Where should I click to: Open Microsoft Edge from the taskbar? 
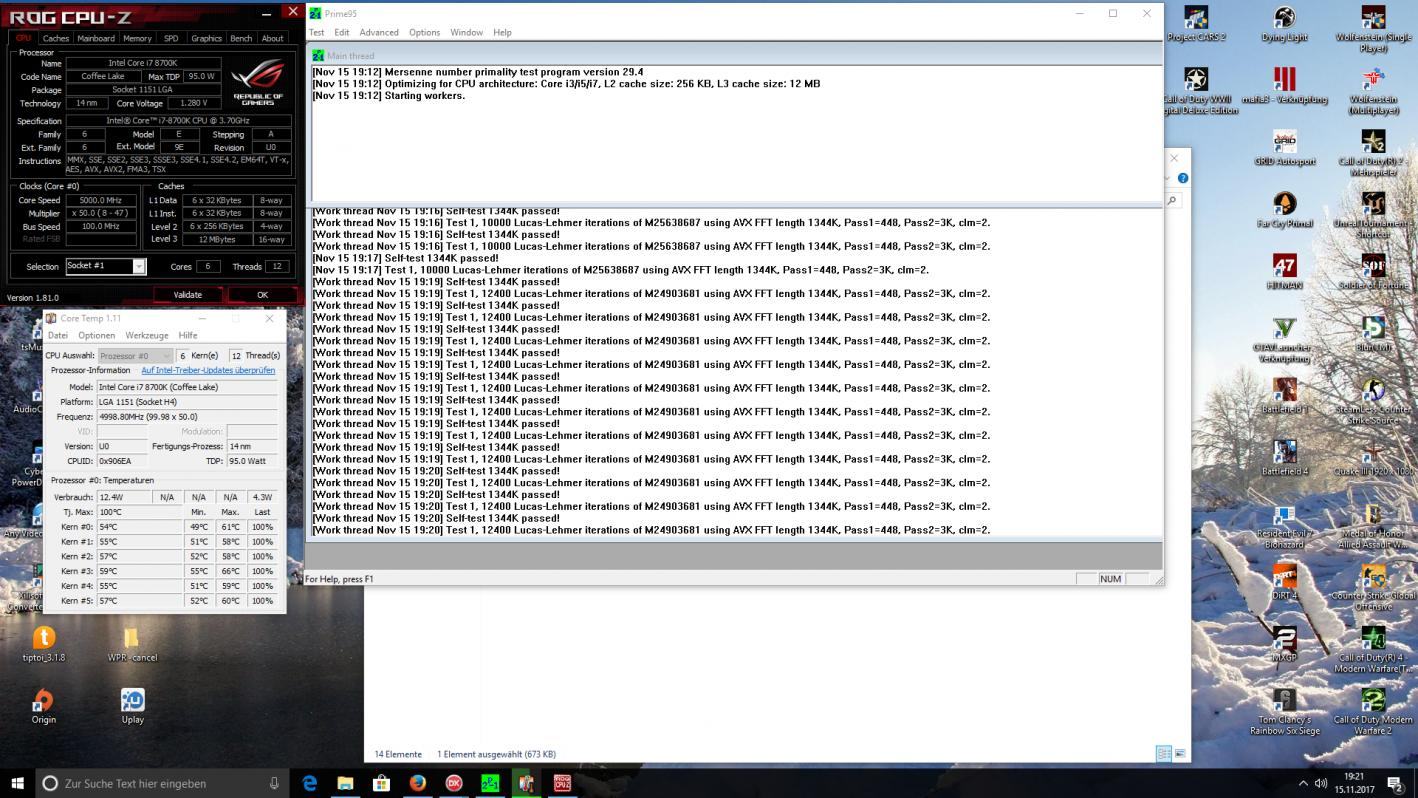click(310, 783)
